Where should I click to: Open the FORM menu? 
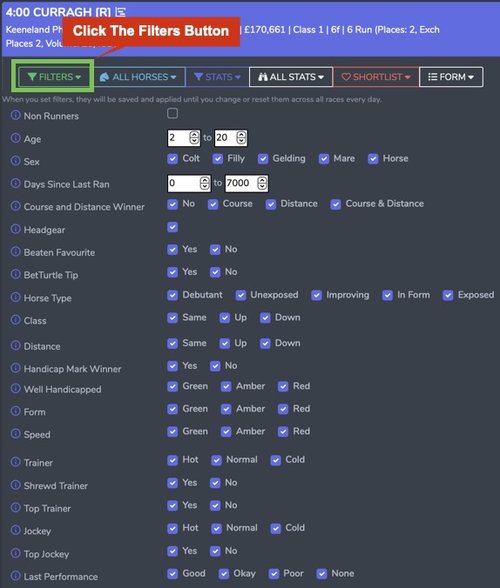[451, 77]
